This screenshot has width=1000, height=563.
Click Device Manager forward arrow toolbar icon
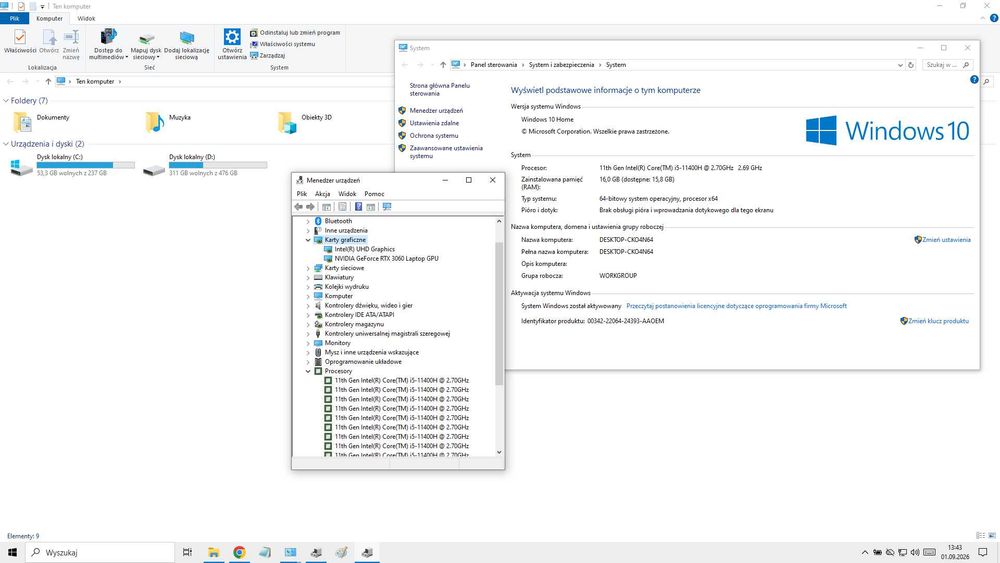coord(310,207)
